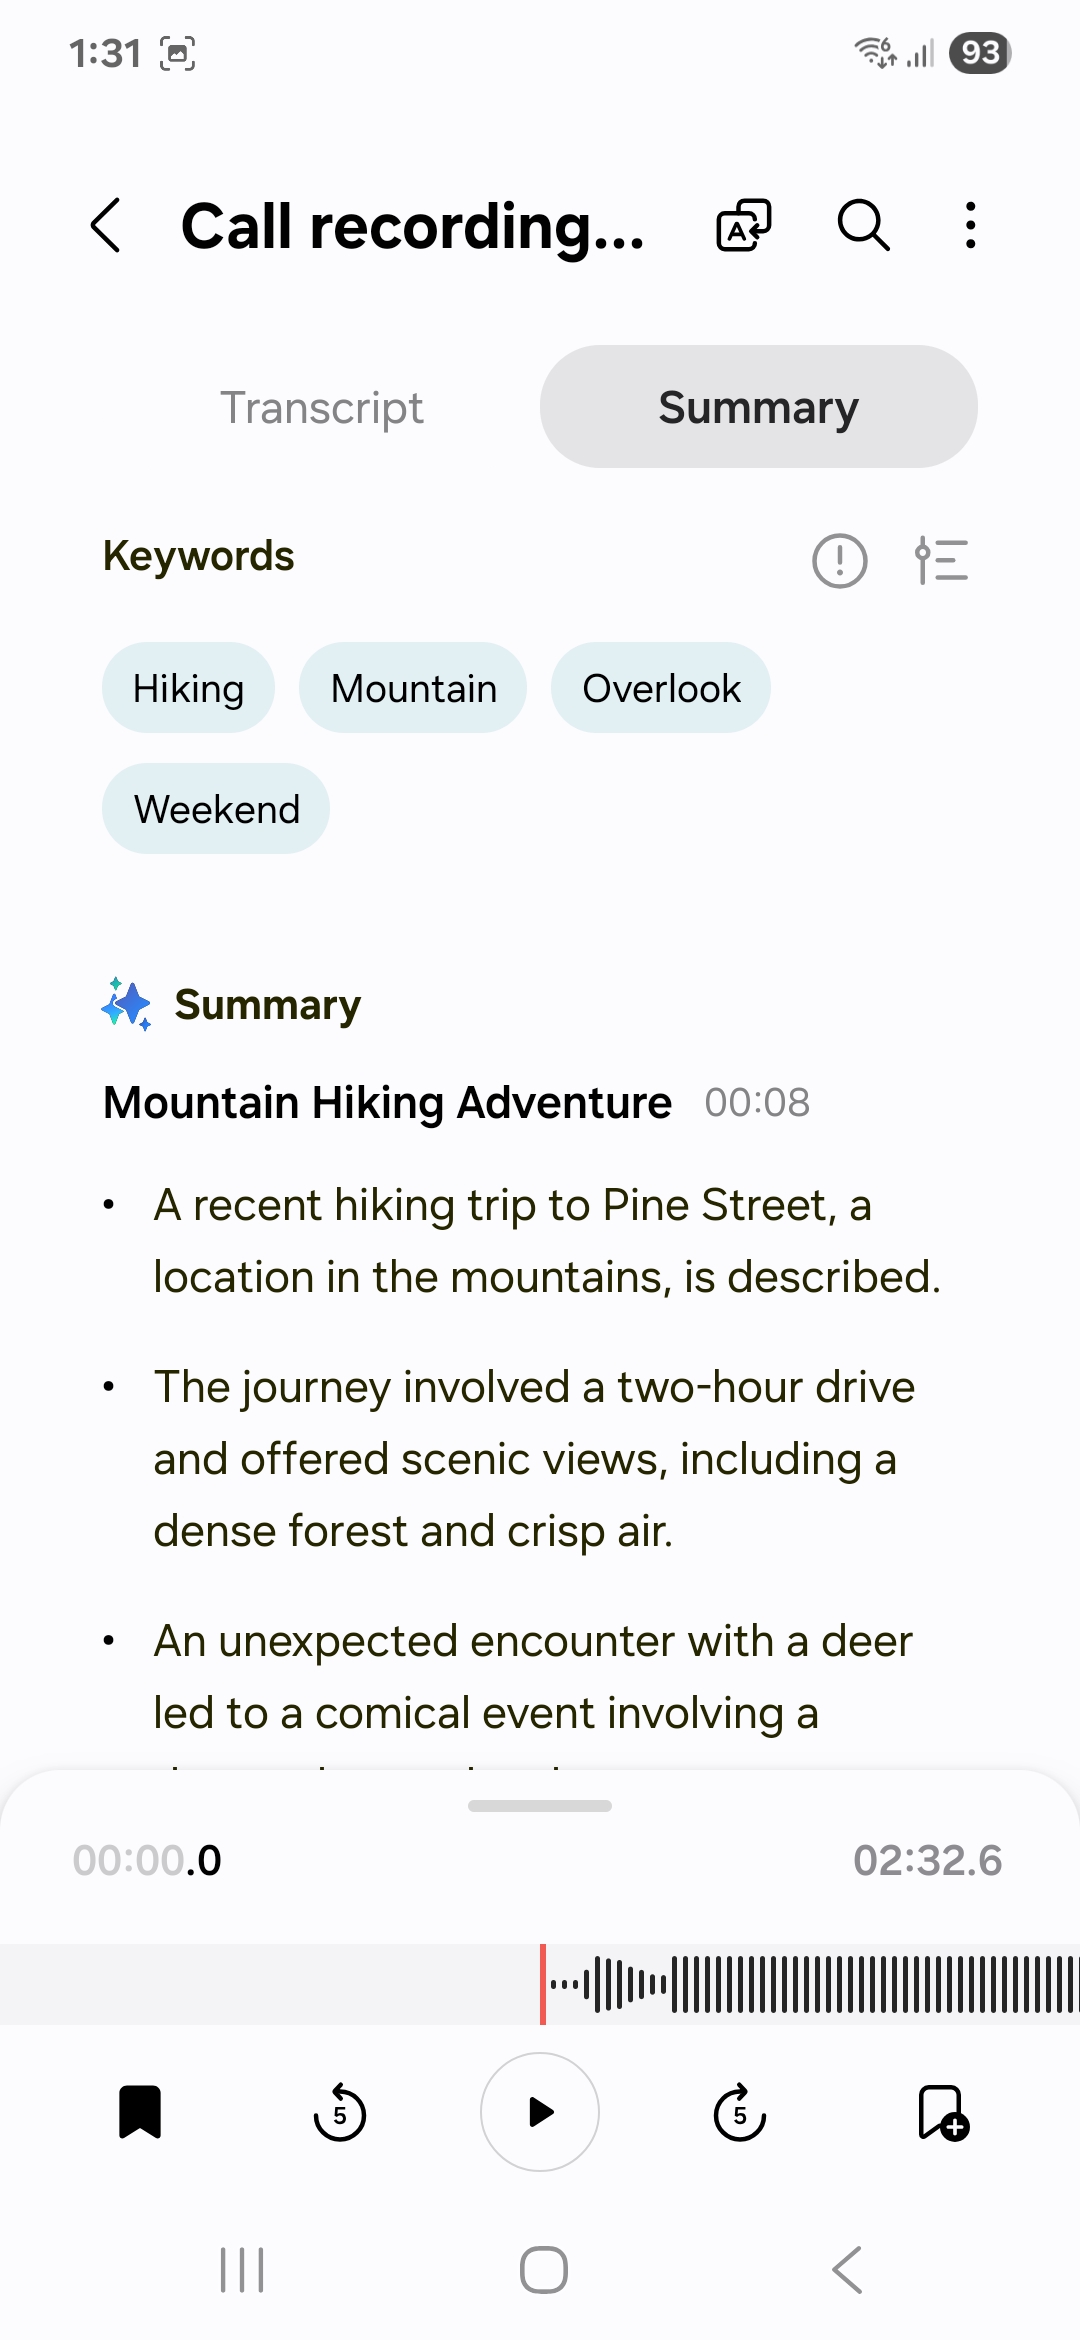Screen dimensions: 1080x2340
Task: Tap the Overlook keyword chip
Action: coord(661,688)
